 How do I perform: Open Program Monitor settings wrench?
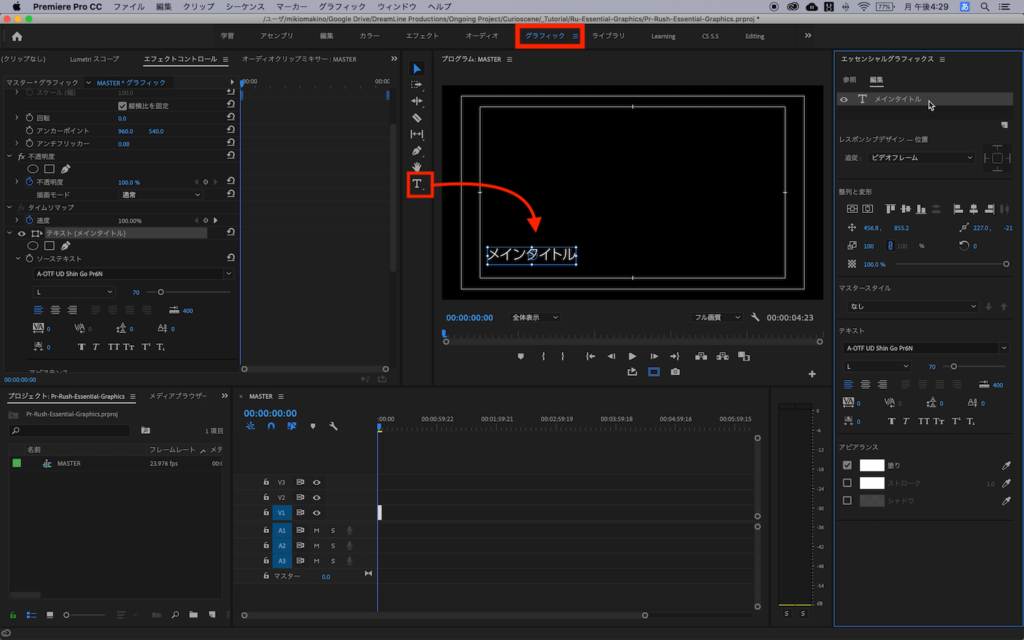coord(755,317)
